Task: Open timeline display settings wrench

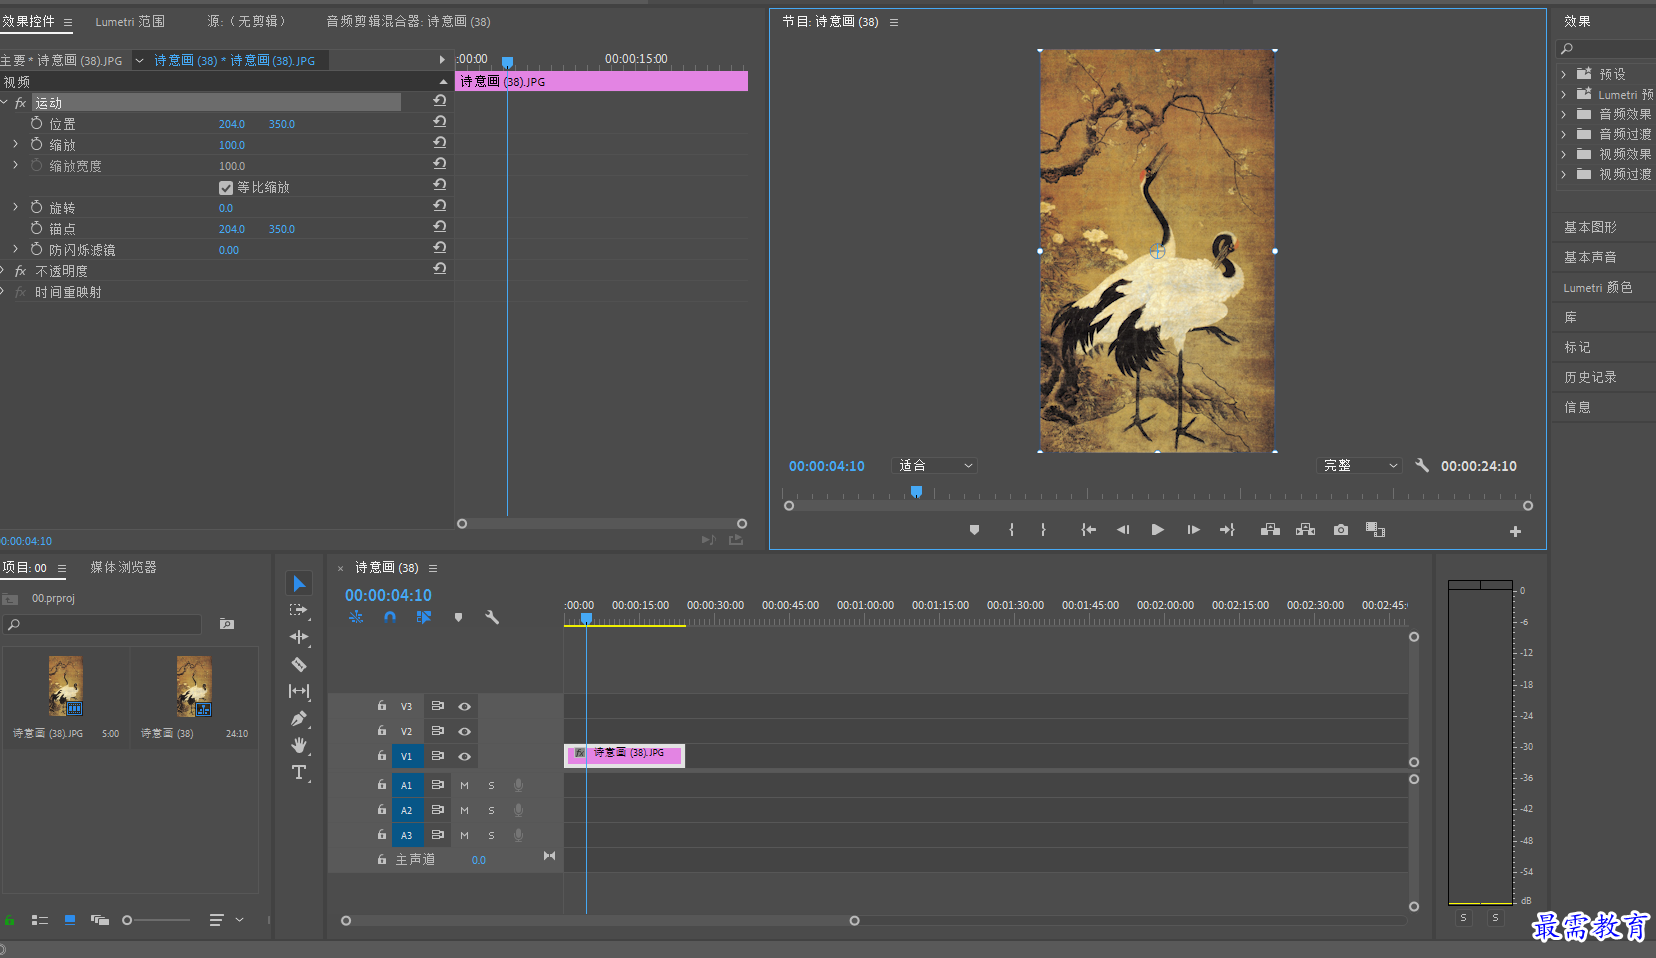Action: point(492,617)
